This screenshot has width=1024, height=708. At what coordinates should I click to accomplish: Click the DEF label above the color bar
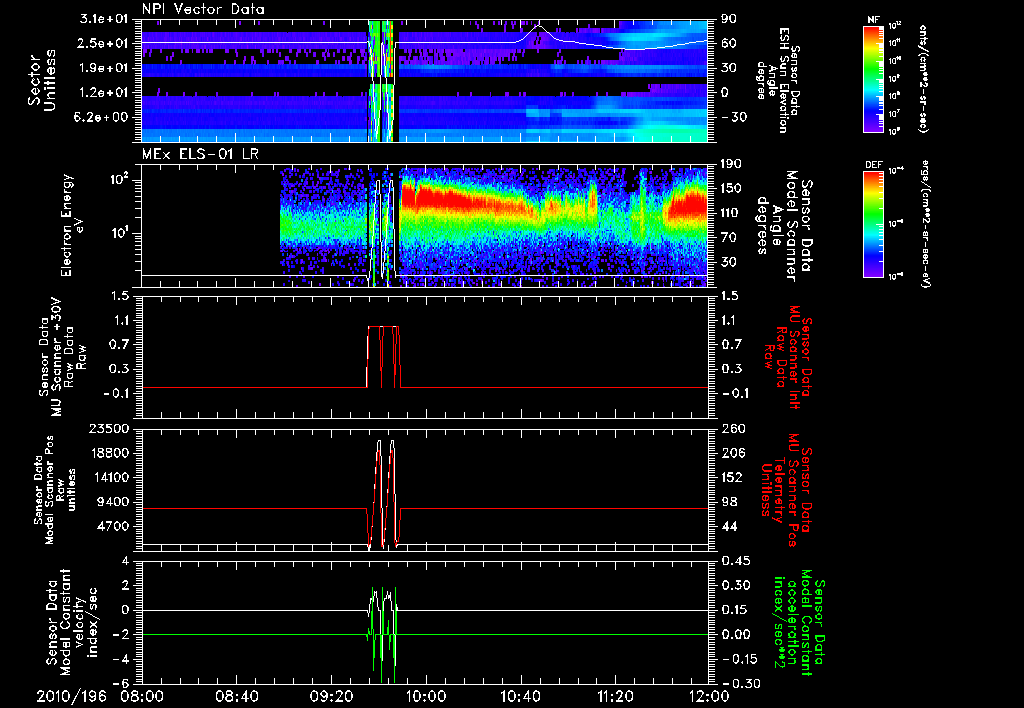[x=873, y=165]
